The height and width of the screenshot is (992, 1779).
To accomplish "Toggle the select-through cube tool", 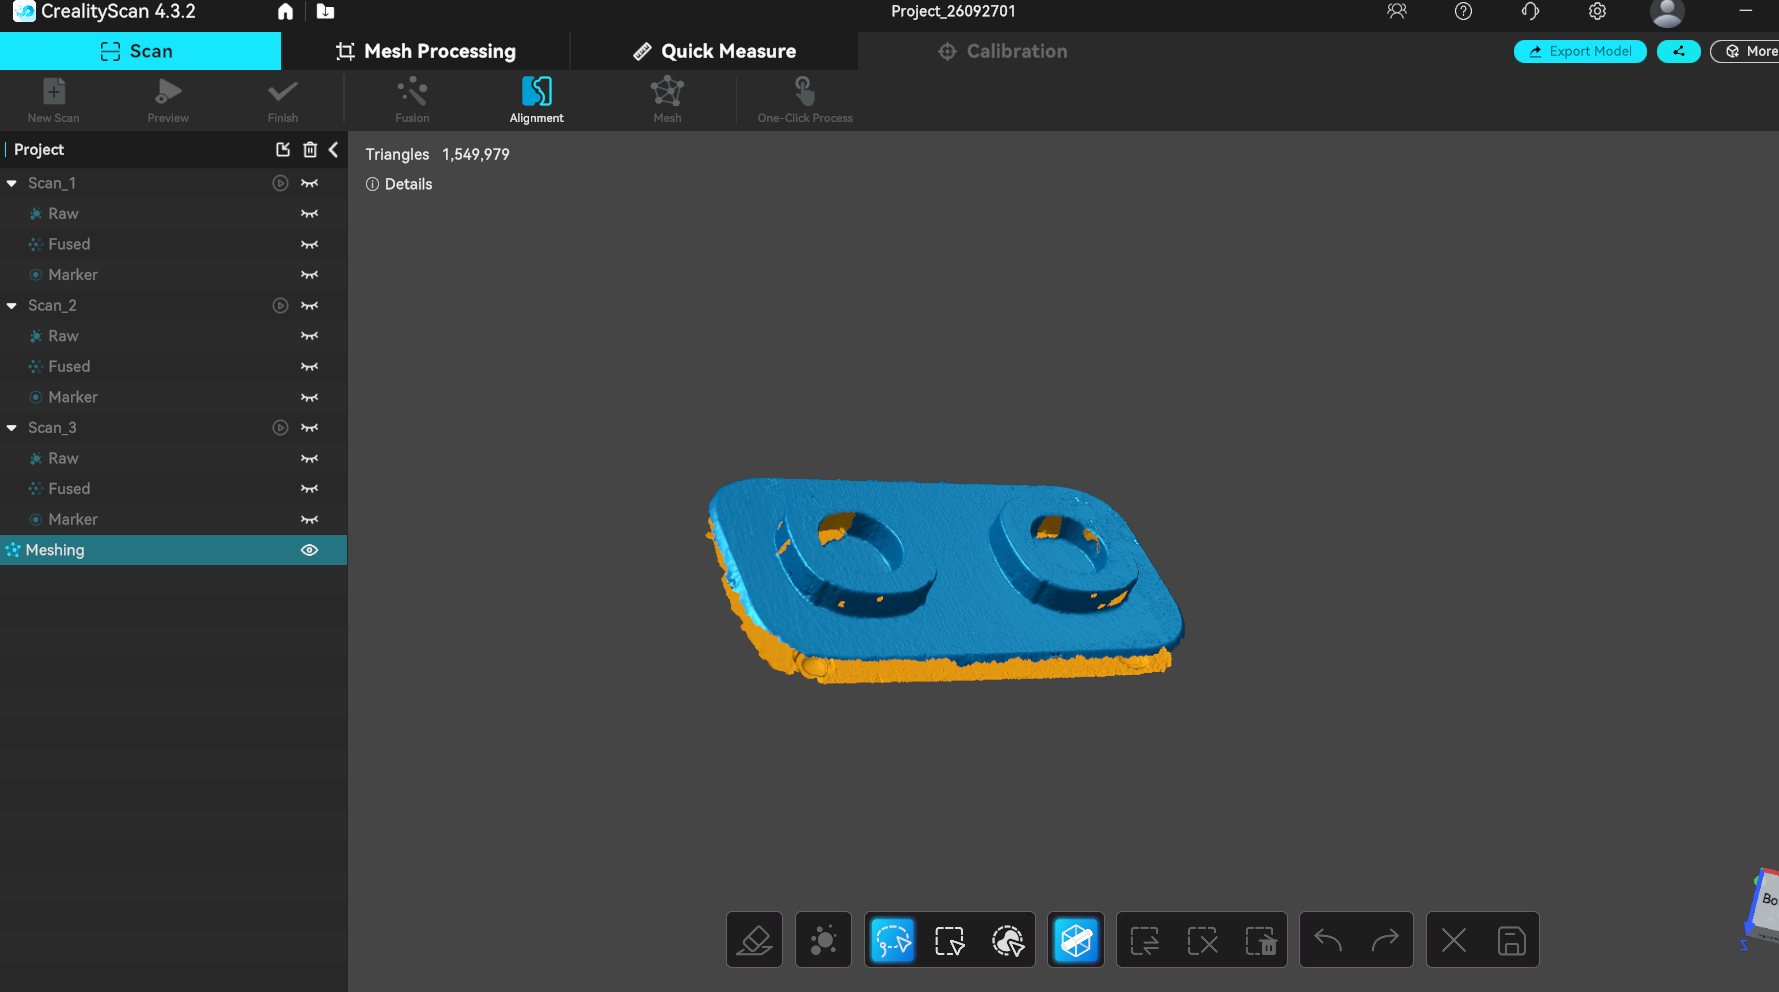I will [x=1076, y=940].
